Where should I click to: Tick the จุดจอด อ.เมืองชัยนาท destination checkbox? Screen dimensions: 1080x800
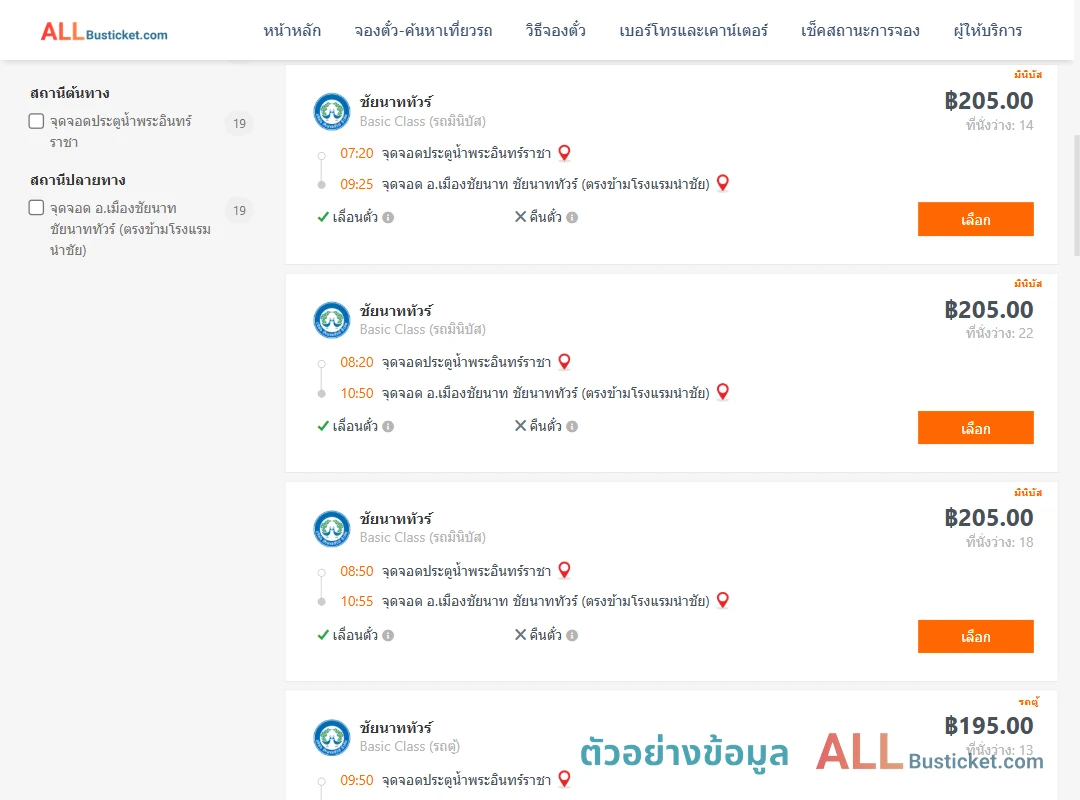pos(37,207)
